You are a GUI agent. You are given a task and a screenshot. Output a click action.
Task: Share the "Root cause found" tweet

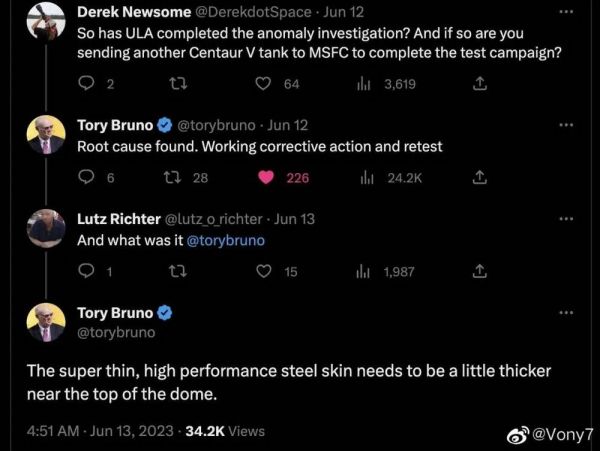tap(479, 177)
